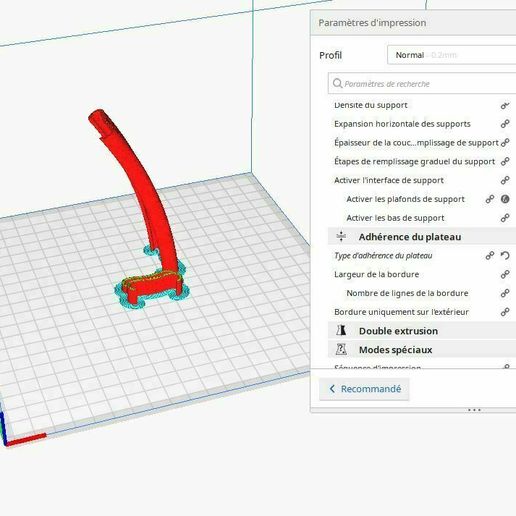Click Double extrusion category icon
Viewport: 516px width, 516px height.
pyautogui.click(x=341, y=331)
